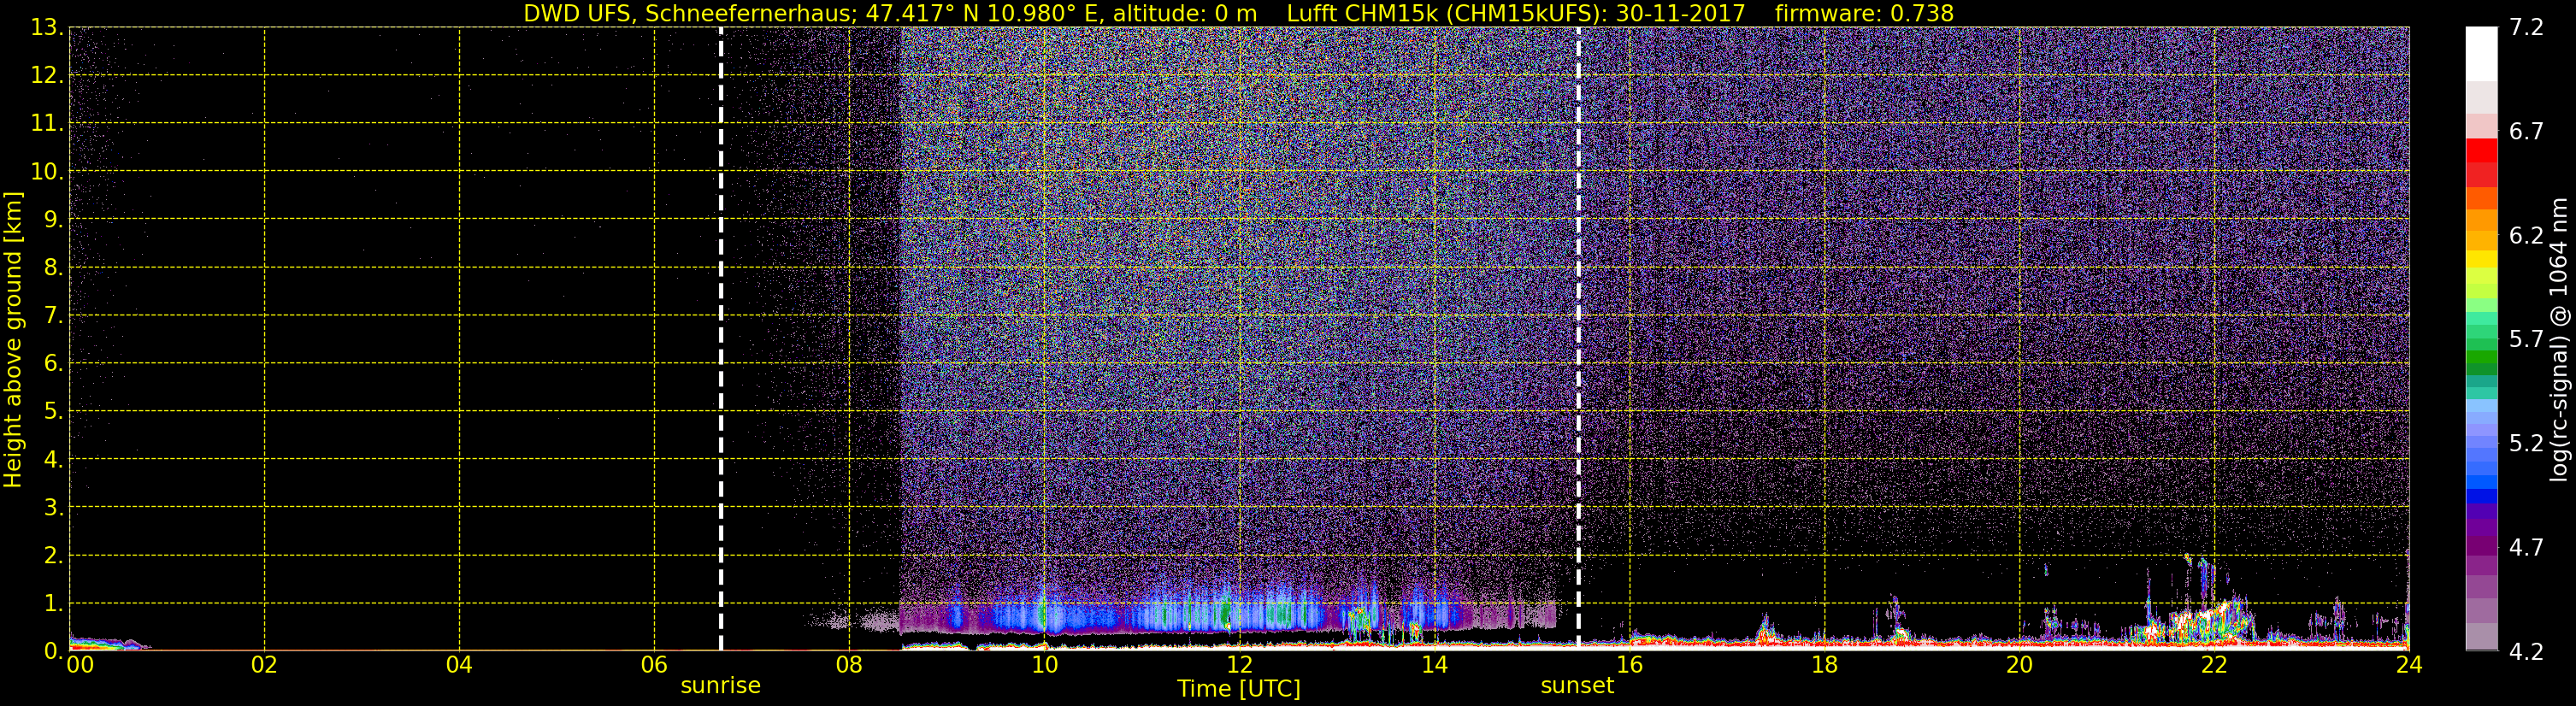The image size is (2576, 706).
Task: Click the sunrise dashed vertical line
Action: coord(721,339)
